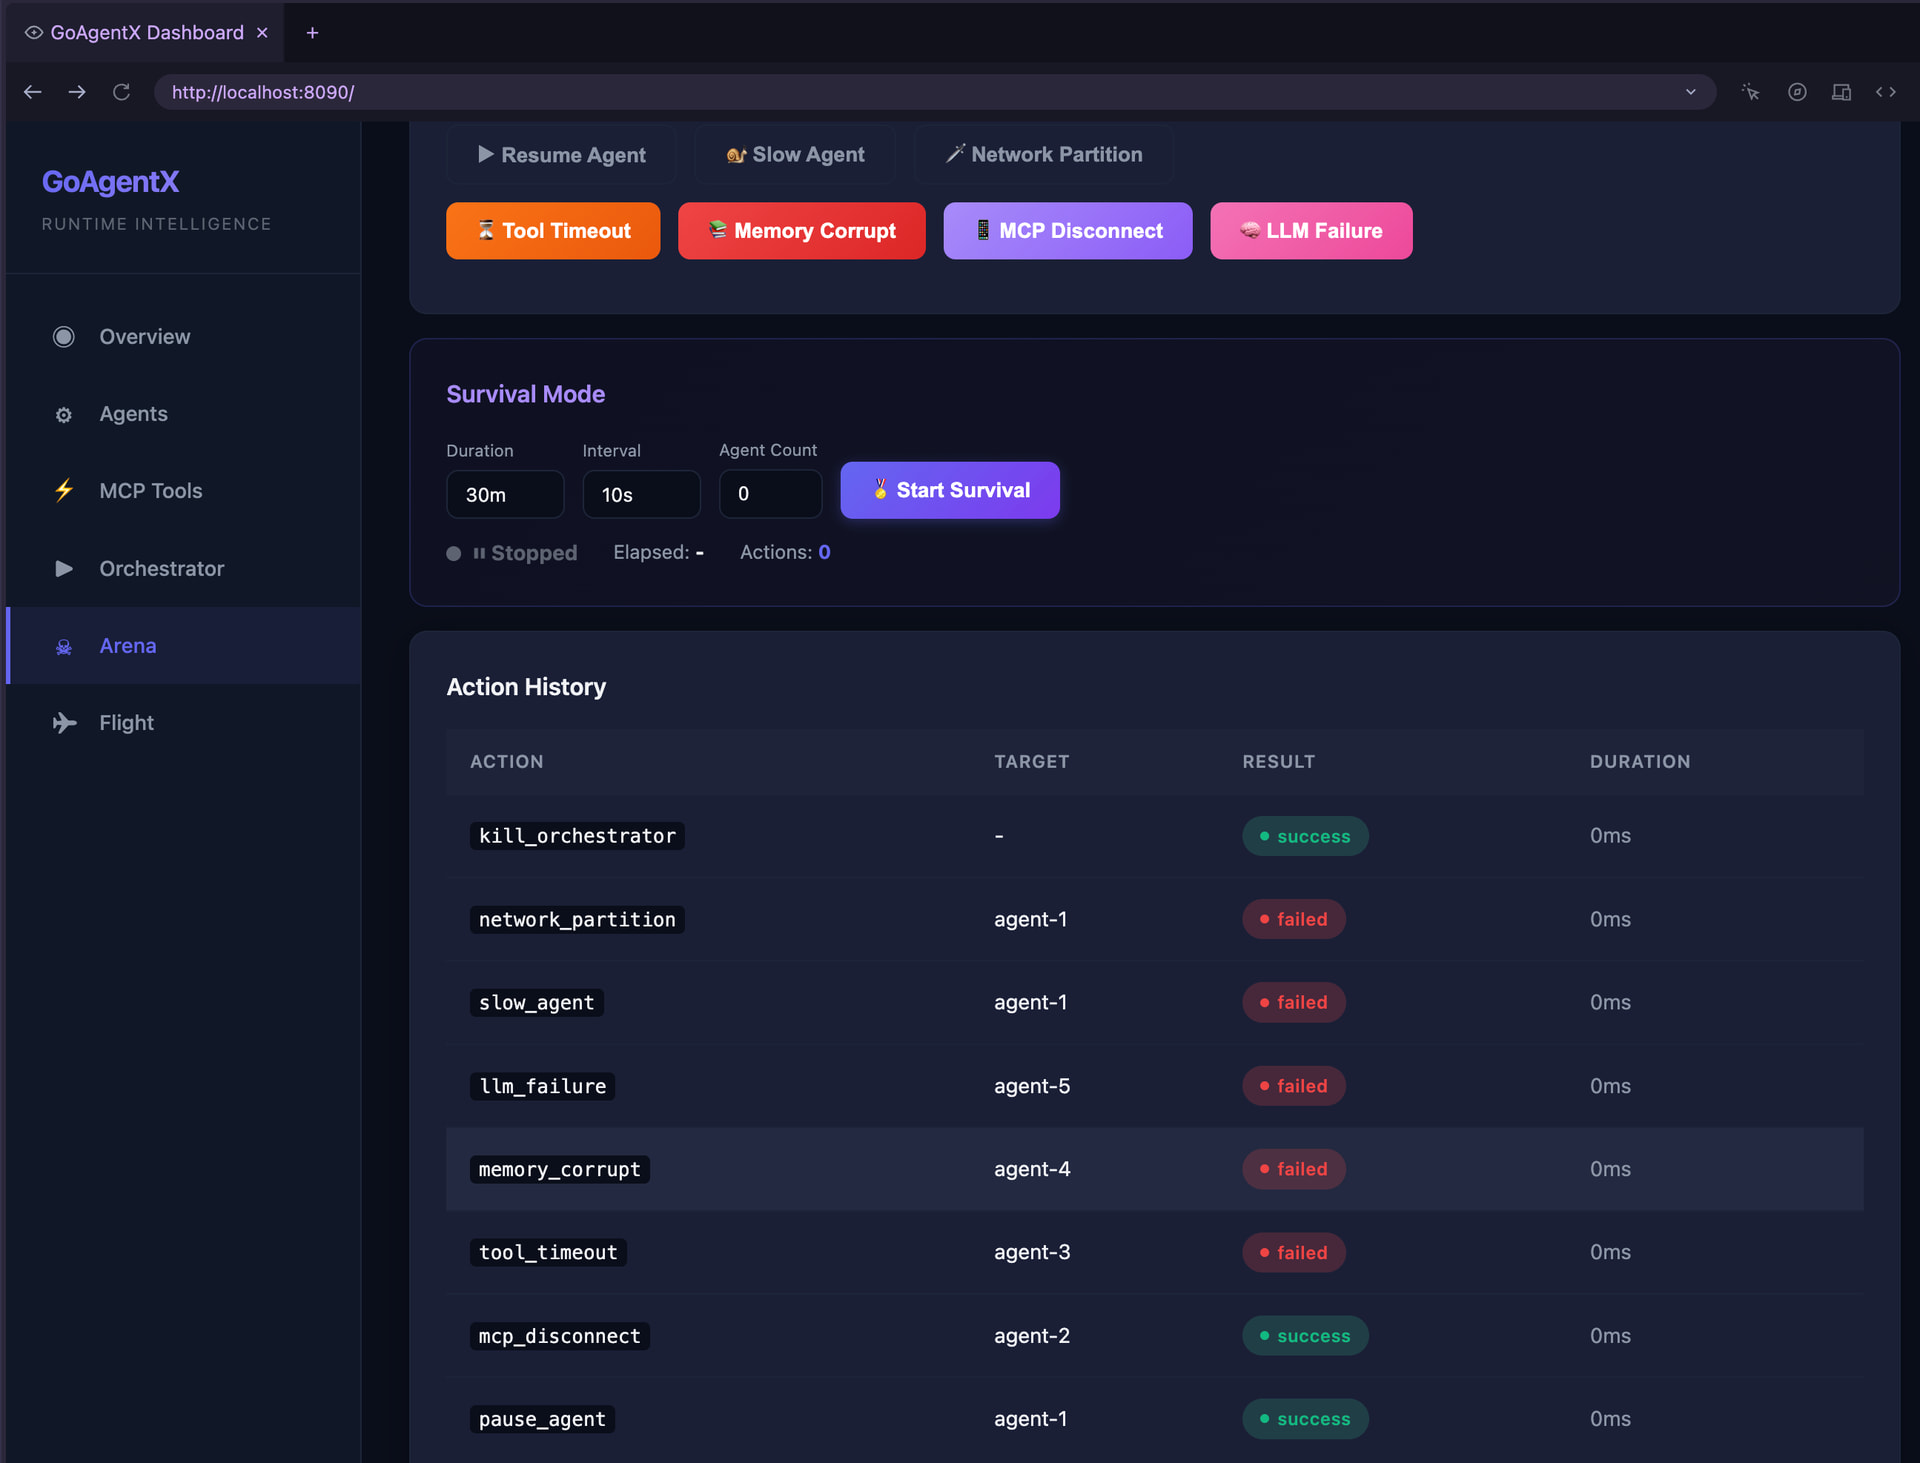The height and width of the screenshot is (1463, 1920).
Task: Focus the Interval input field
Action: [641, 494]
